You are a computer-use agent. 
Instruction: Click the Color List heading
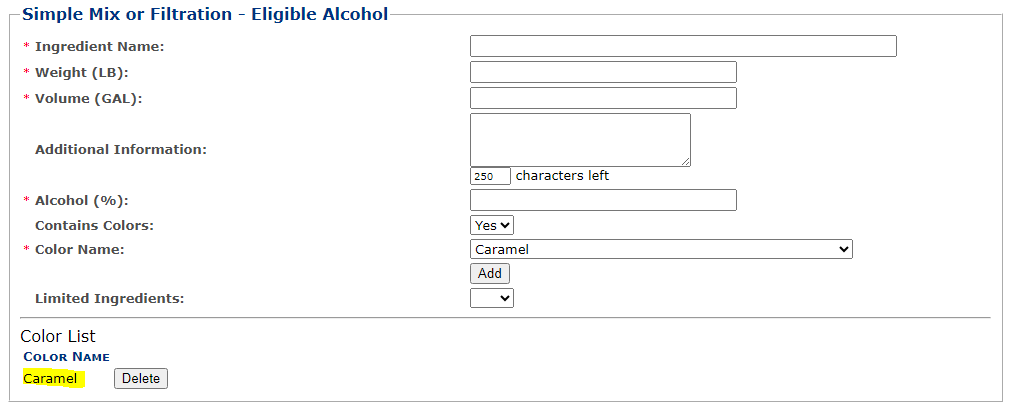58,336
